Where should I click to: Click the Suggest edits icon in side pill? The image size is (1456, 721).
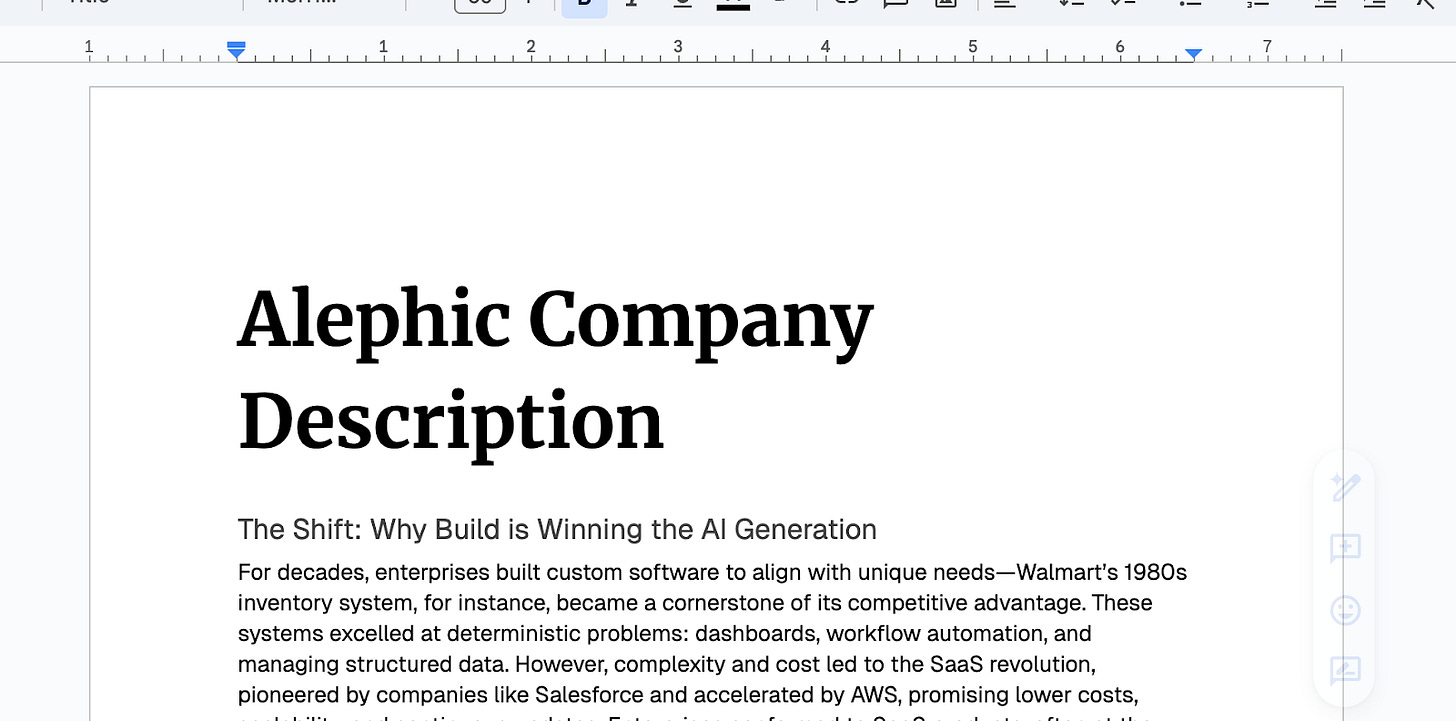coord(1345,670)
